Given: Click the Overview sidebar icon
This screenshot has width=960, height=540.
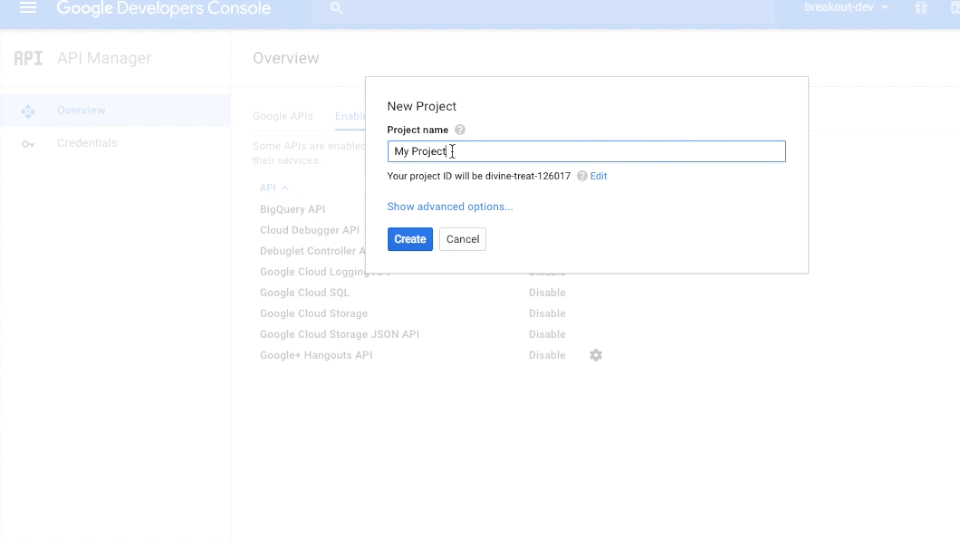Looking at the screenshot, I should tap(28, 111).
